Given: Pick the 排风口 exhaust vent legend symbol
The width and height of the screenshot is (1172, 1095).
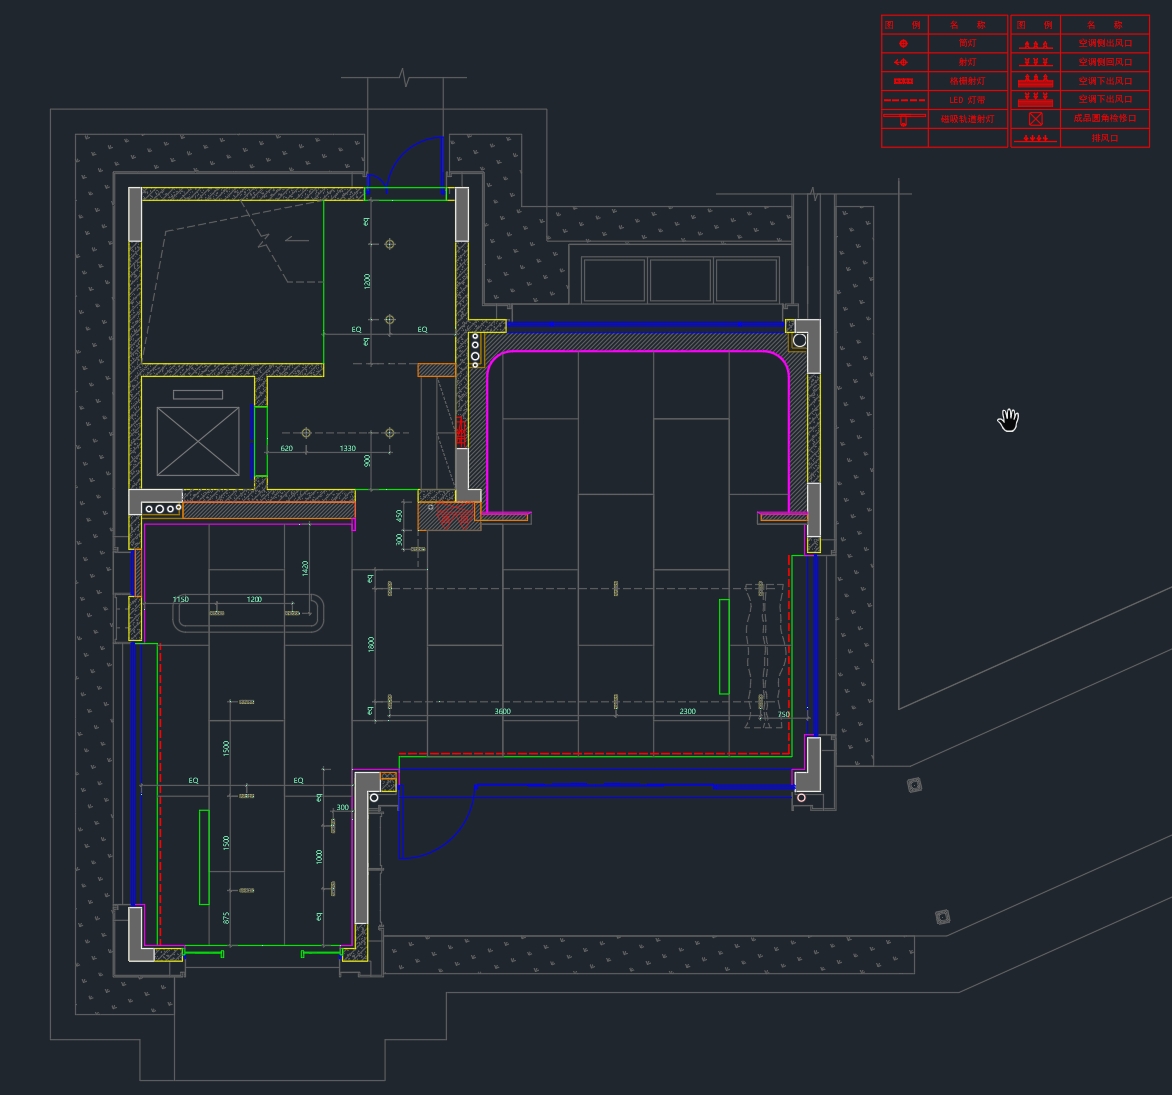Looking at the screenshot, I should 1036,138.
